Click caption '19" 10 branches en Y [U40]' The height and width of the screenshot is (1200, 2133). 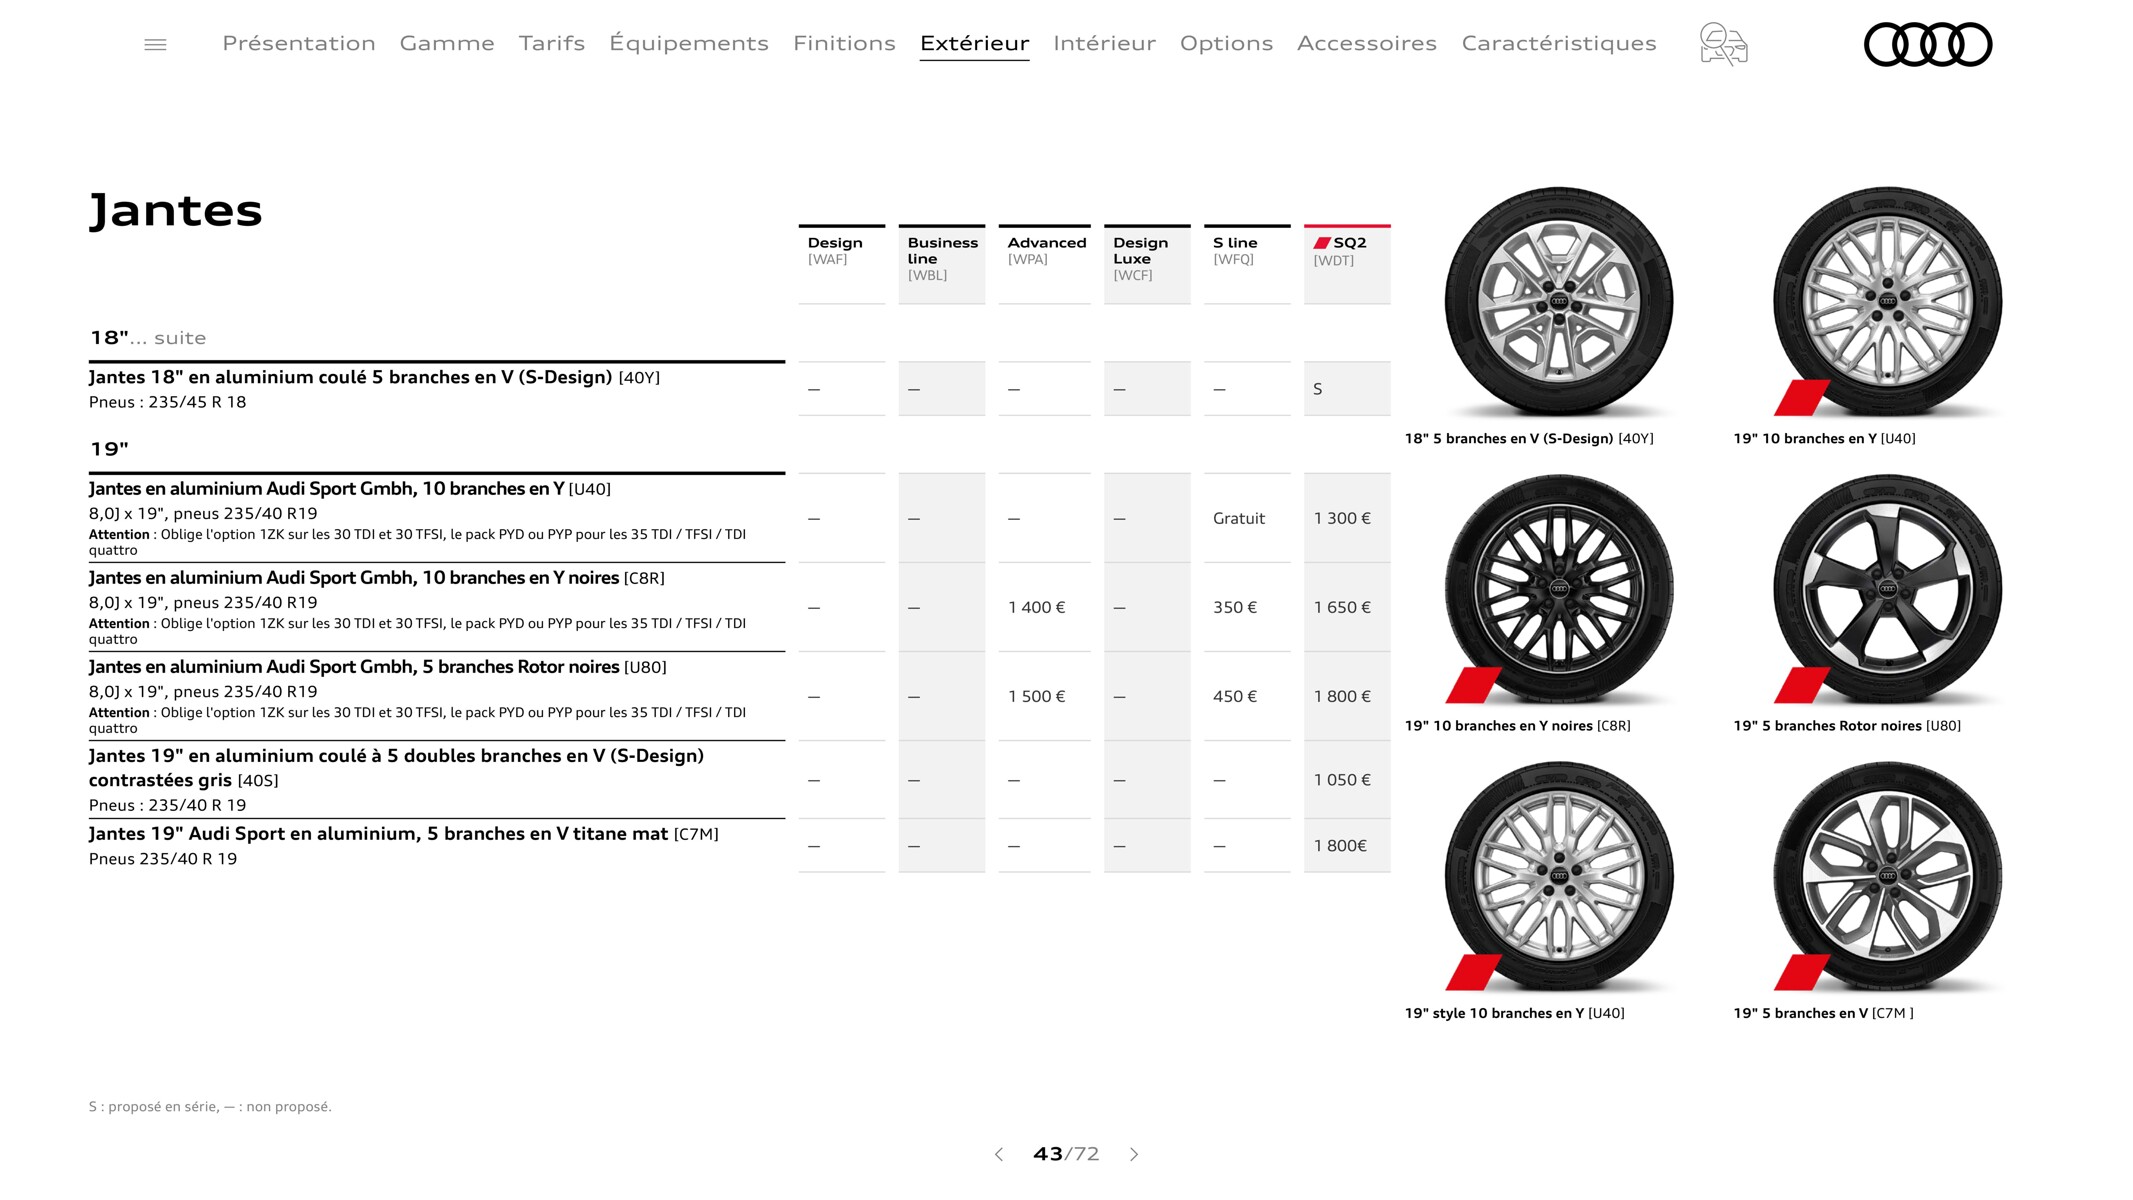pos(1824,439)
